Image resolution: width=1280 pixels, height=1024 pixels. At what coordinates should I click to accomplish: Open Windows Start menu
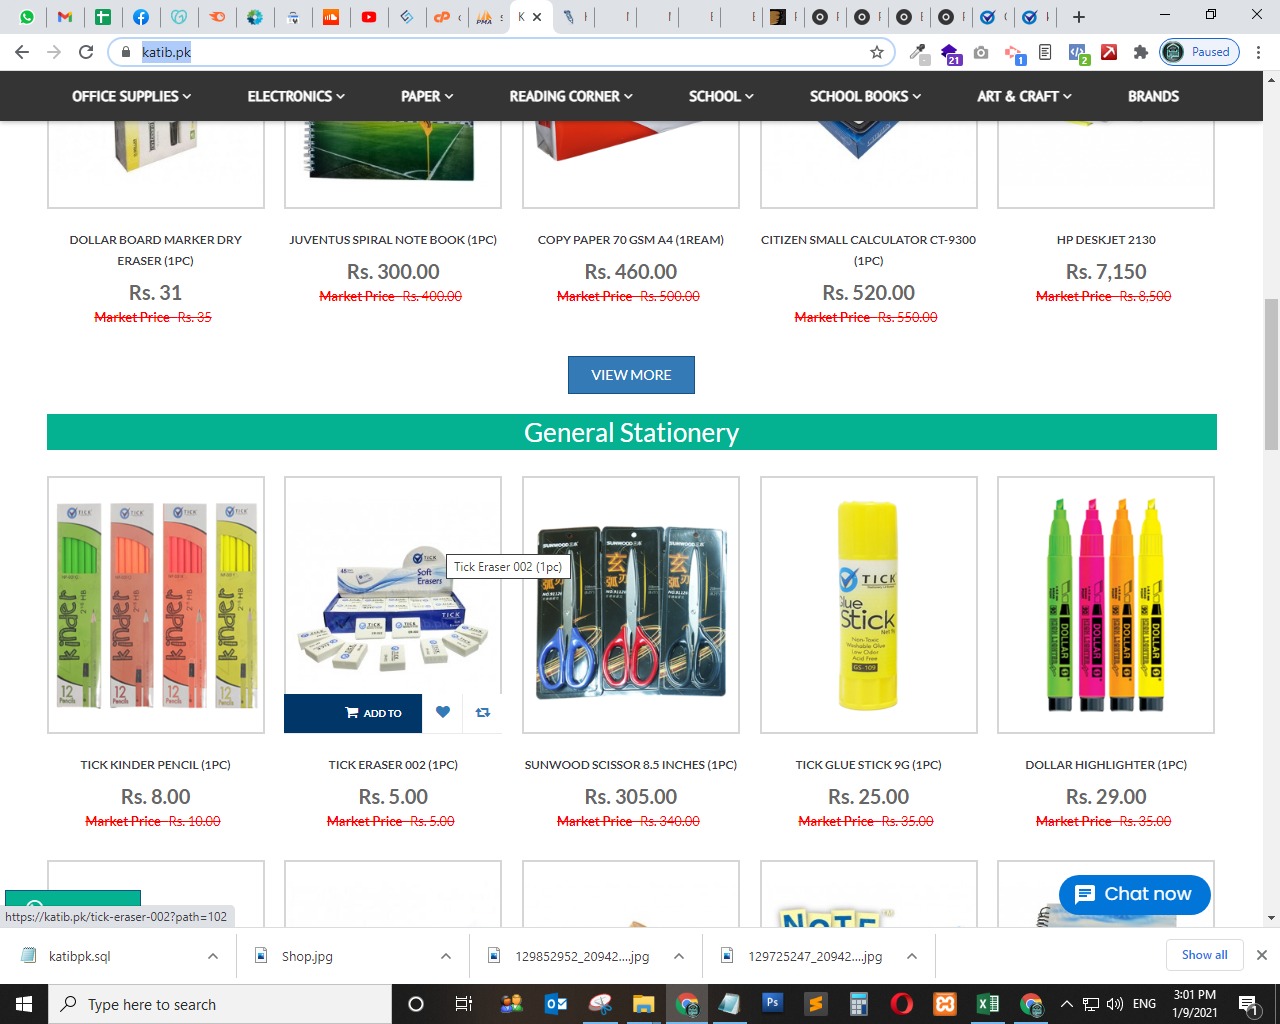point(24,1004)
